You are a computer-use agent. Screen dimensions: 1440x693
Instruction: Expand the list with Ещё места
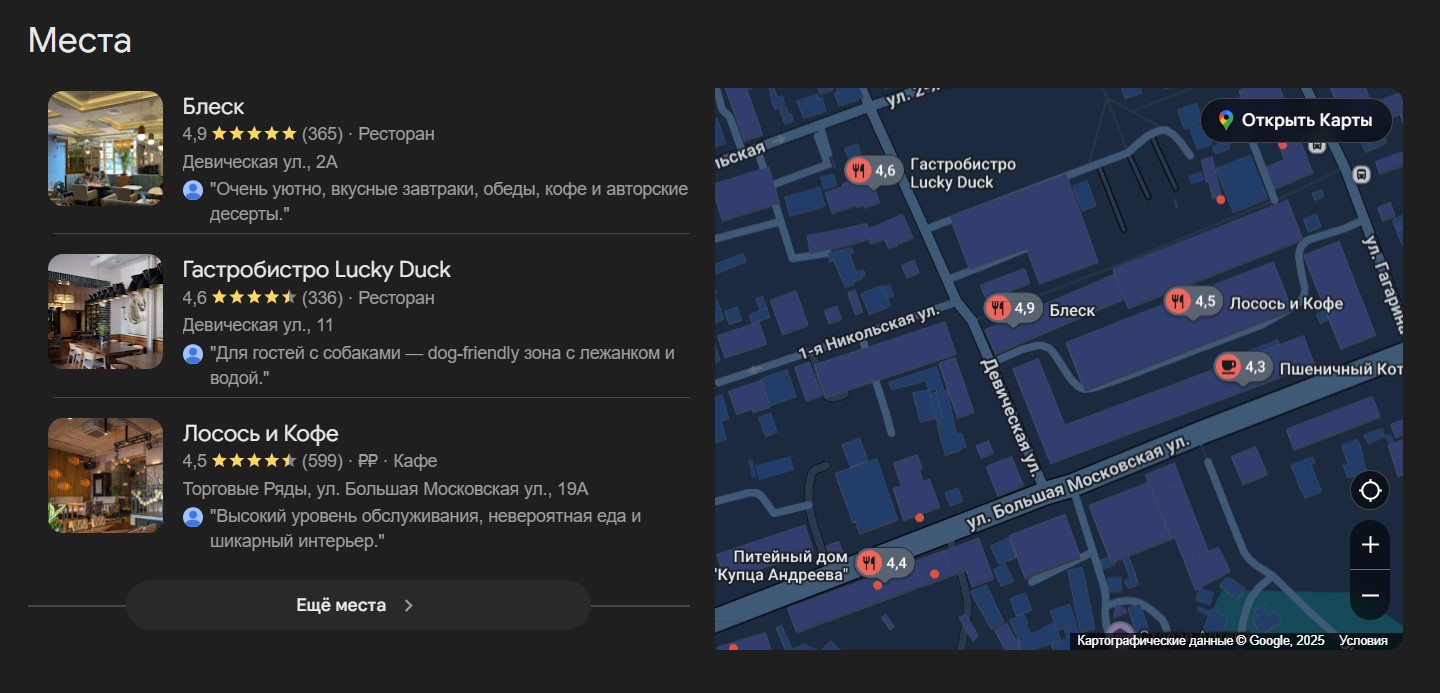coord(357,605)
